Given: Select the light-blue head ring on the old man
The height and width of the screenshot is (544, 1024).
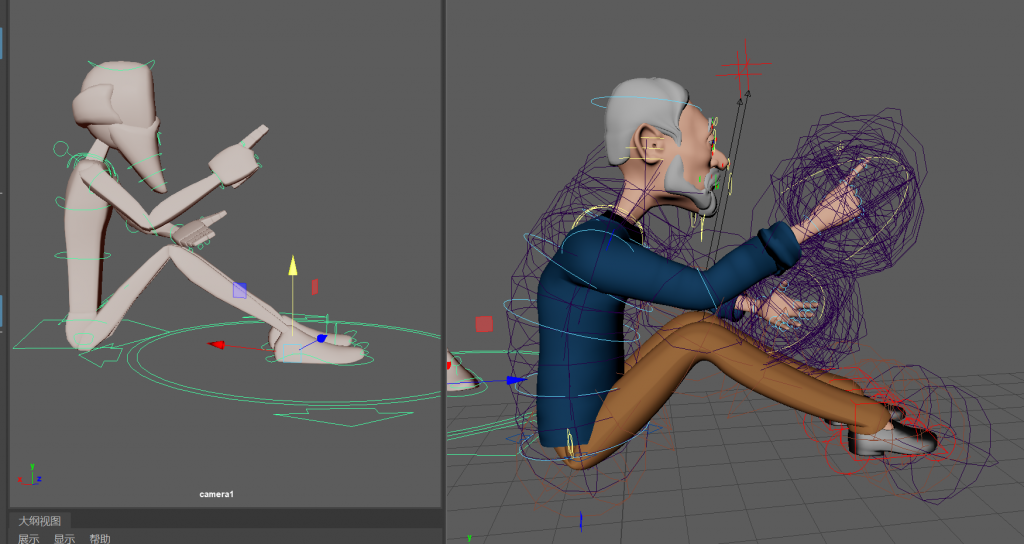Looking at the screenshot, I should [x=647, y=104].
